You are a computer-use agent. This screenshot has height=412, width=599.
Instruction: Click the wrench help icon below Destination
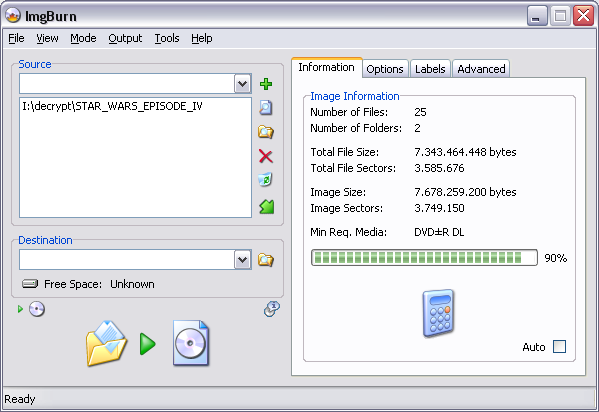pos(272,309)
